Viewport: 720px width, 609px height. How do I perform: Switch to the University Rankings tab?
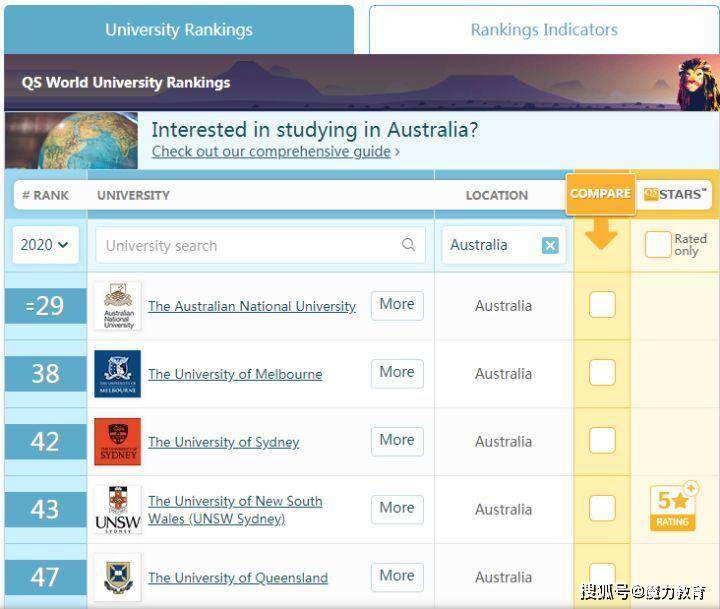point(179,30)
